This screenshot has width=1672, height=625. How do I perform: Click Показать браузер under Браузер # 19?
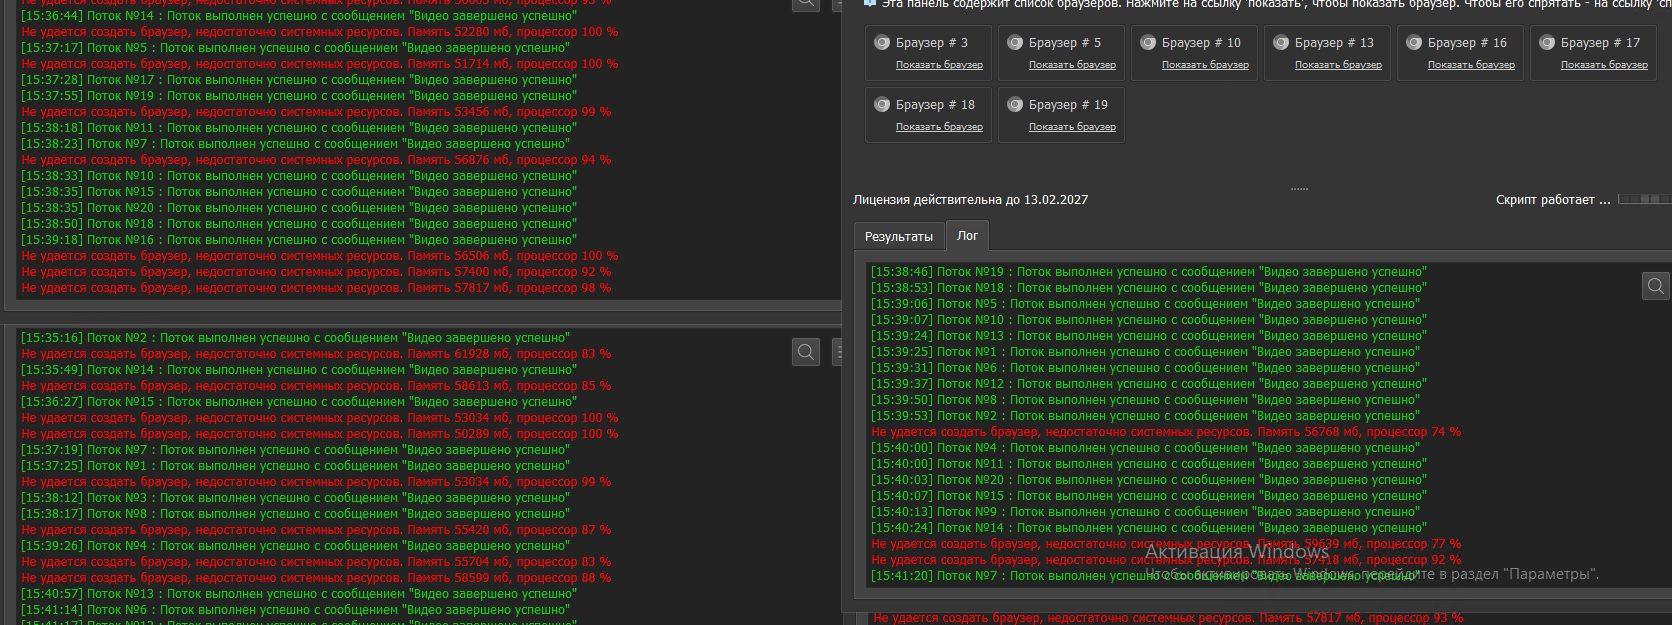1072,127
